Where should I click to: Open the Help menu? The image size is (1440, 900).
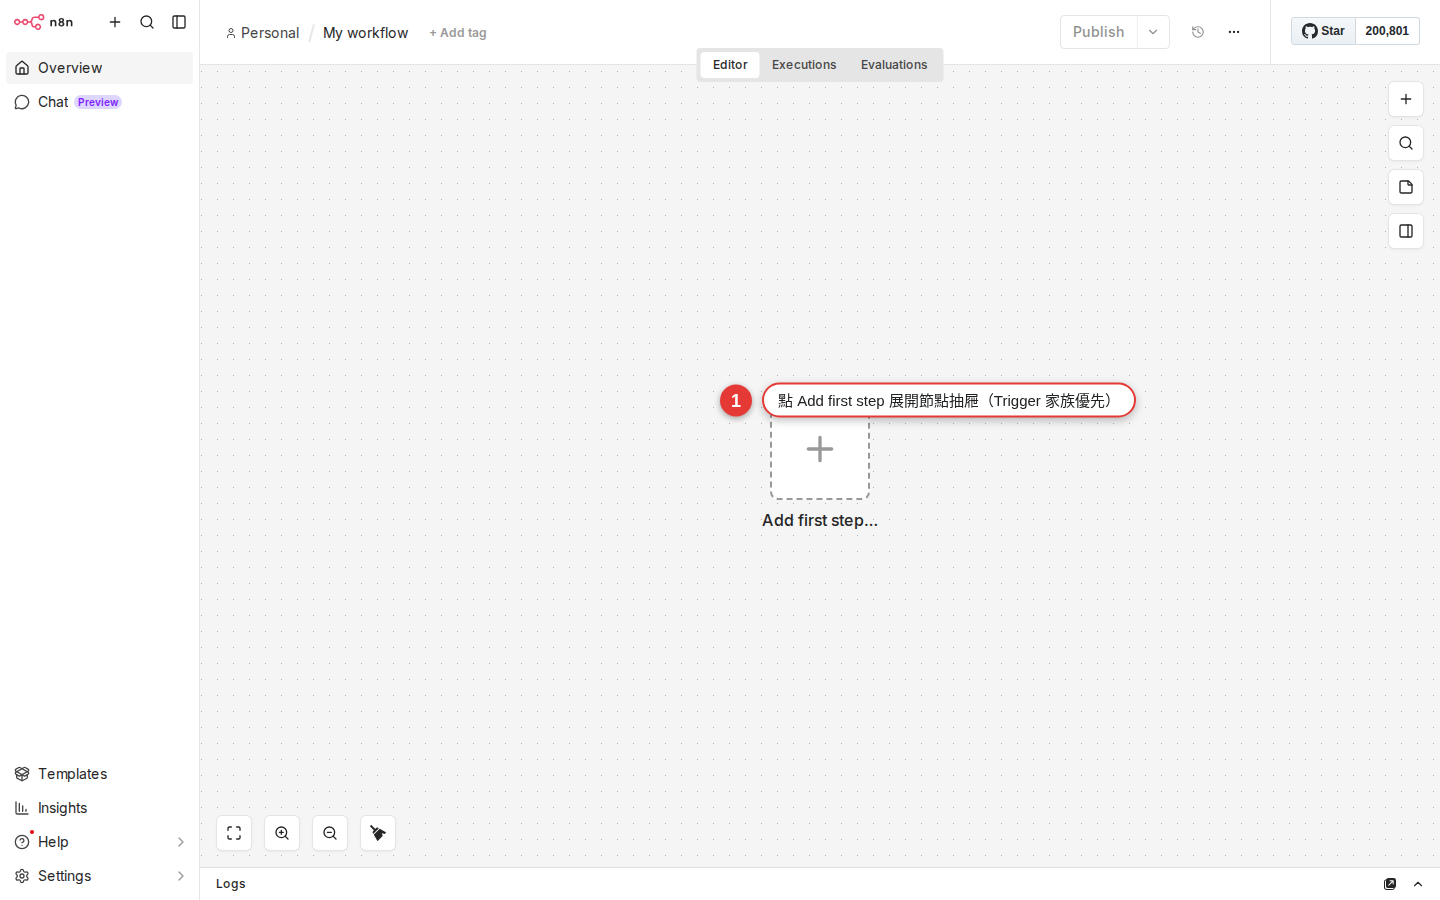(x=99, y=842)
